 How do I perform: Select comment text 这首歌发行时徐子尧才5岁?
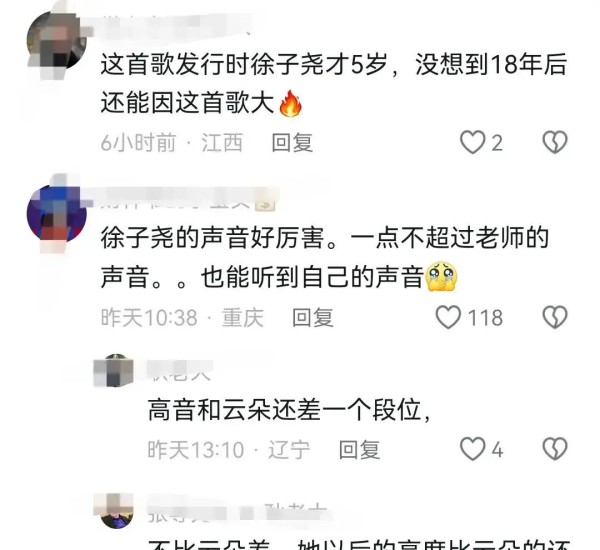point(244,64)
